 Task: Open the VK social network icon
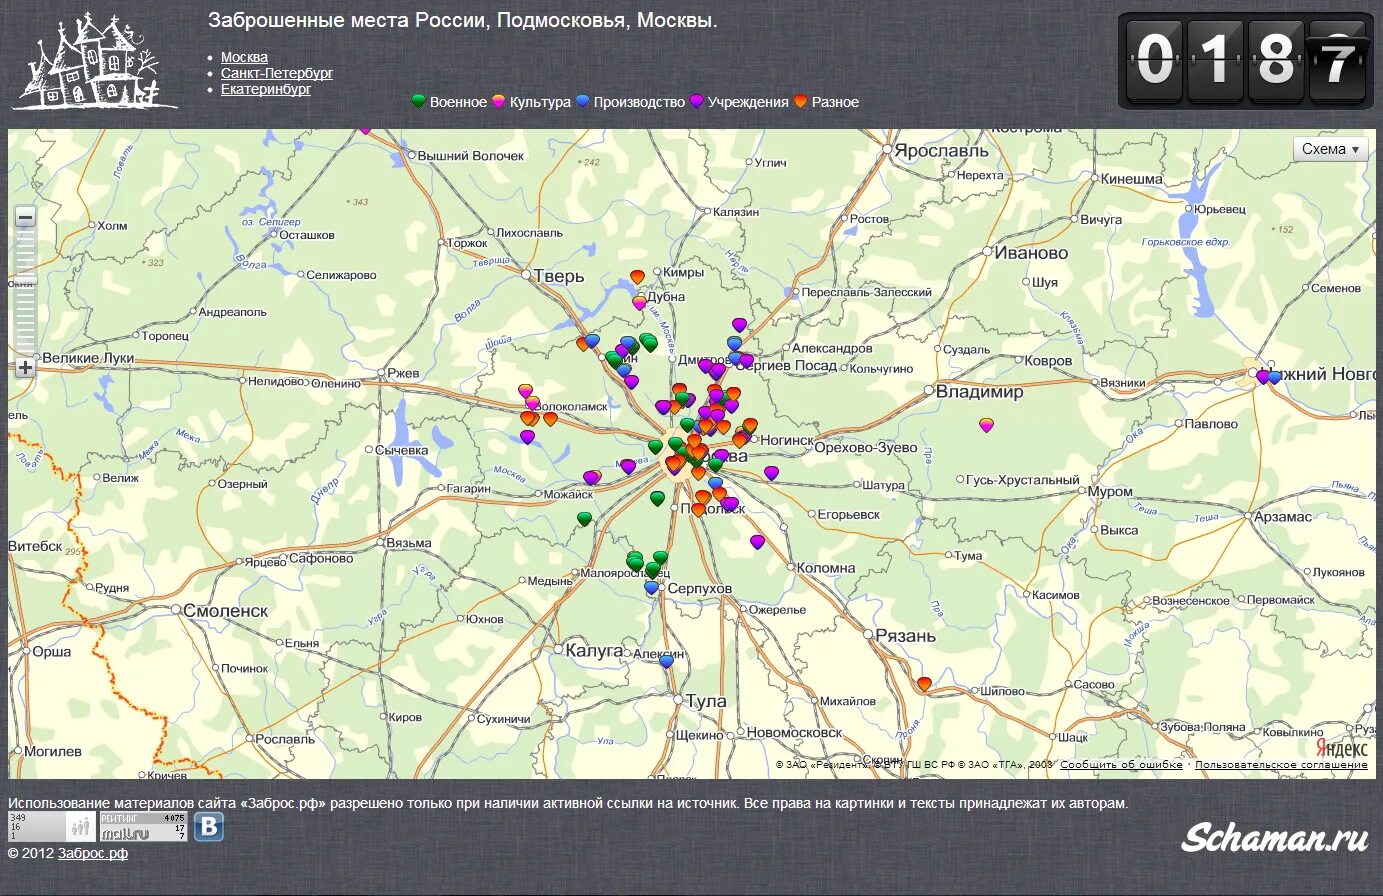(209, 827)
